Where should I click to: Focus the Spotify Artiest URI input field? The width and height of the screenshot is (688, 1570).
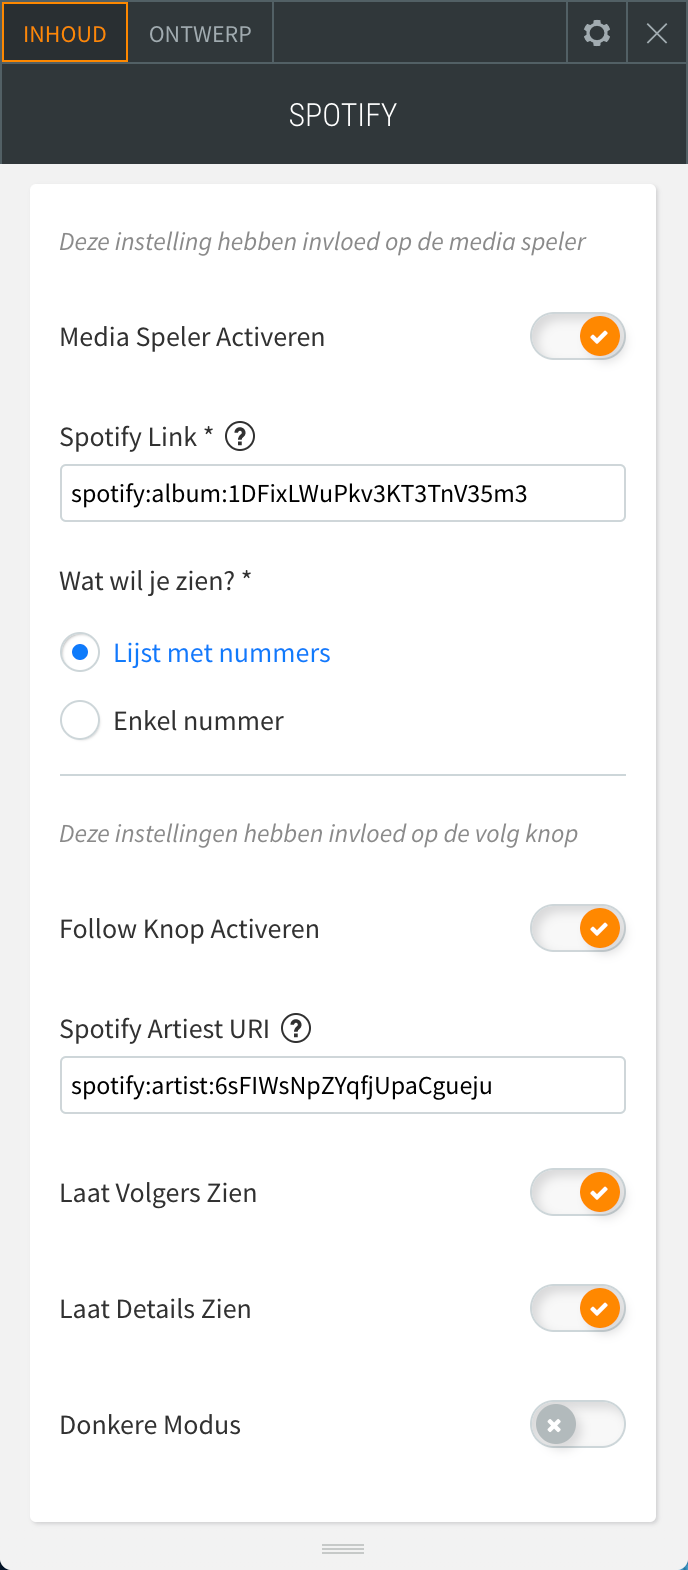(x=343, y=1085)
